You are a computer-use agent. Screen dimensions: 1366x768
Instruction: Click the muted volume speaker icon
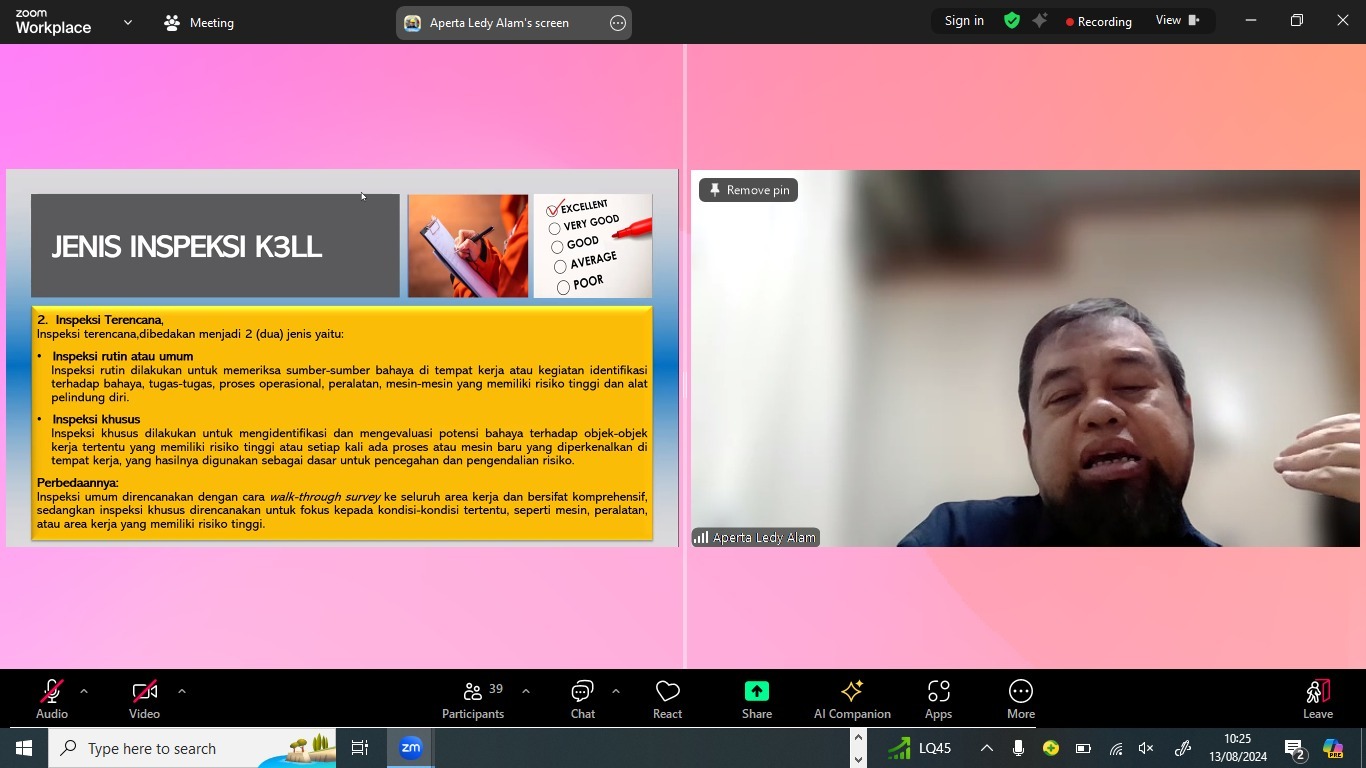click(x=1147, y=748)
